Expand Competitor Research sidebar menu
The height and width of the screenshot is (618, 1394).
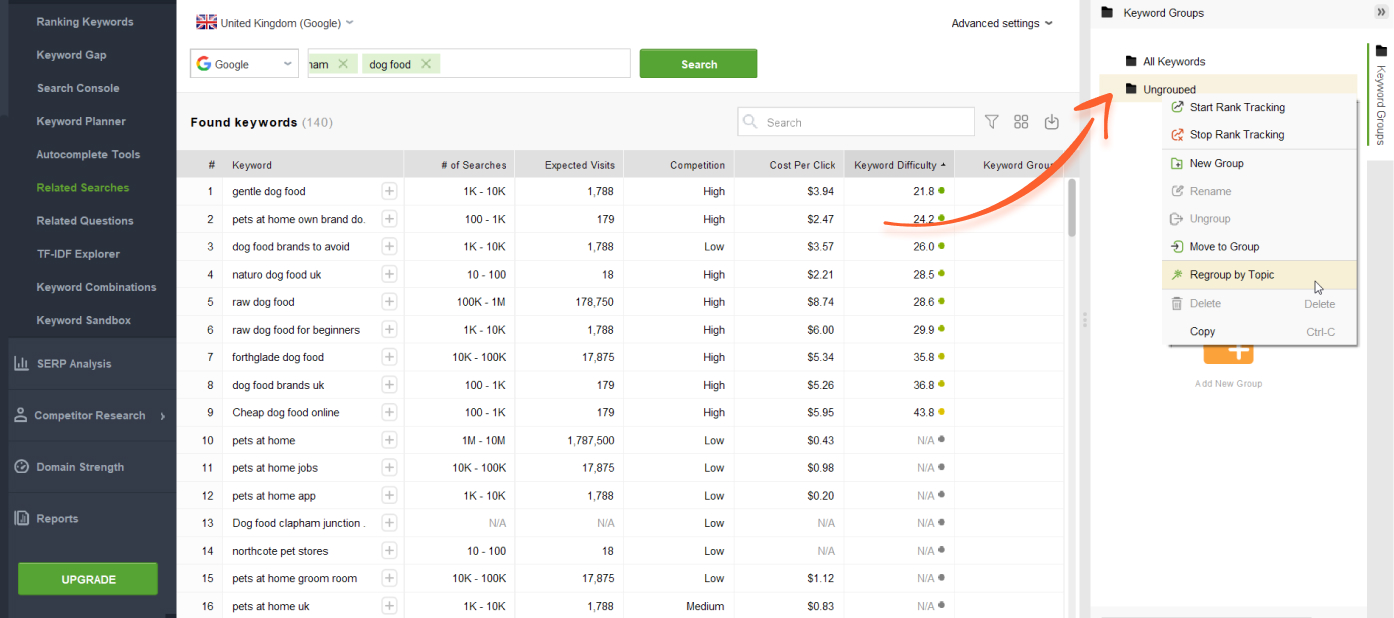pyautogui.click(x=90, y=416)
